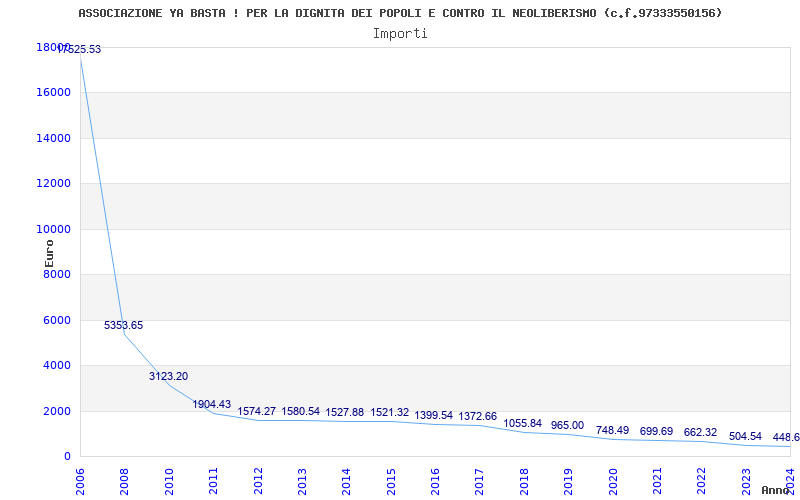The image size is (800, 500).
Task: Click the x-axis year 2022
Action: pyautogui.click(x=702, y=481)
